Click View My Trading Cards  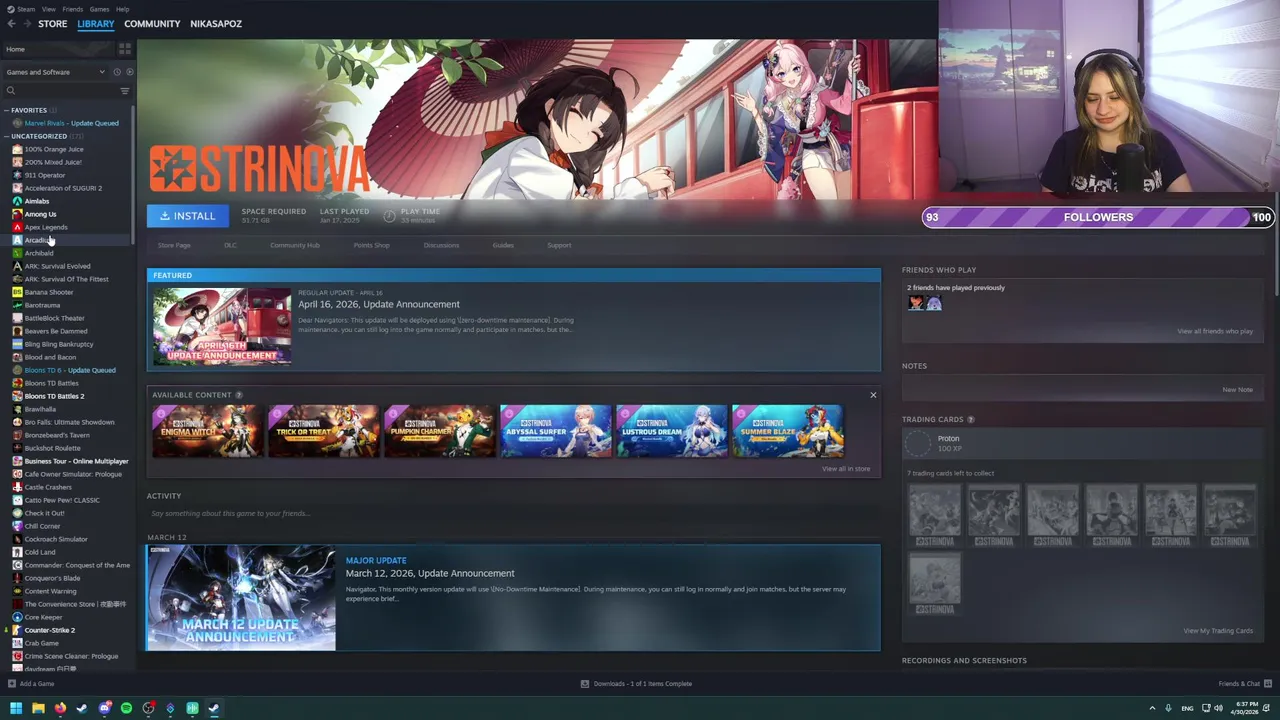tap(1218, 631)
